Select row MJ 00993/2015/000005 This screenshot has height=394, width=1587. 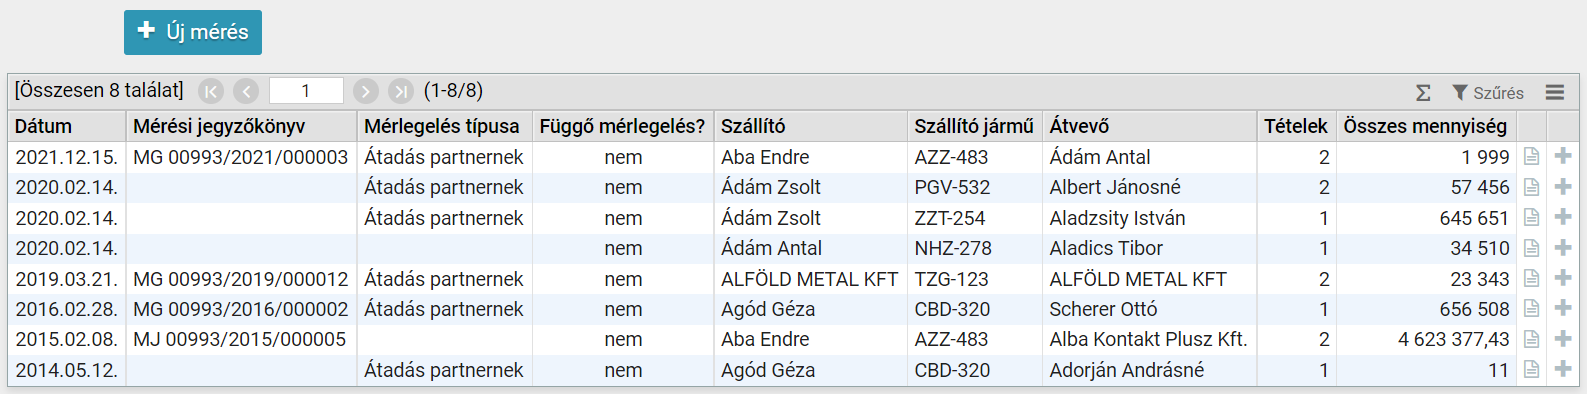[x=793, y=339]
